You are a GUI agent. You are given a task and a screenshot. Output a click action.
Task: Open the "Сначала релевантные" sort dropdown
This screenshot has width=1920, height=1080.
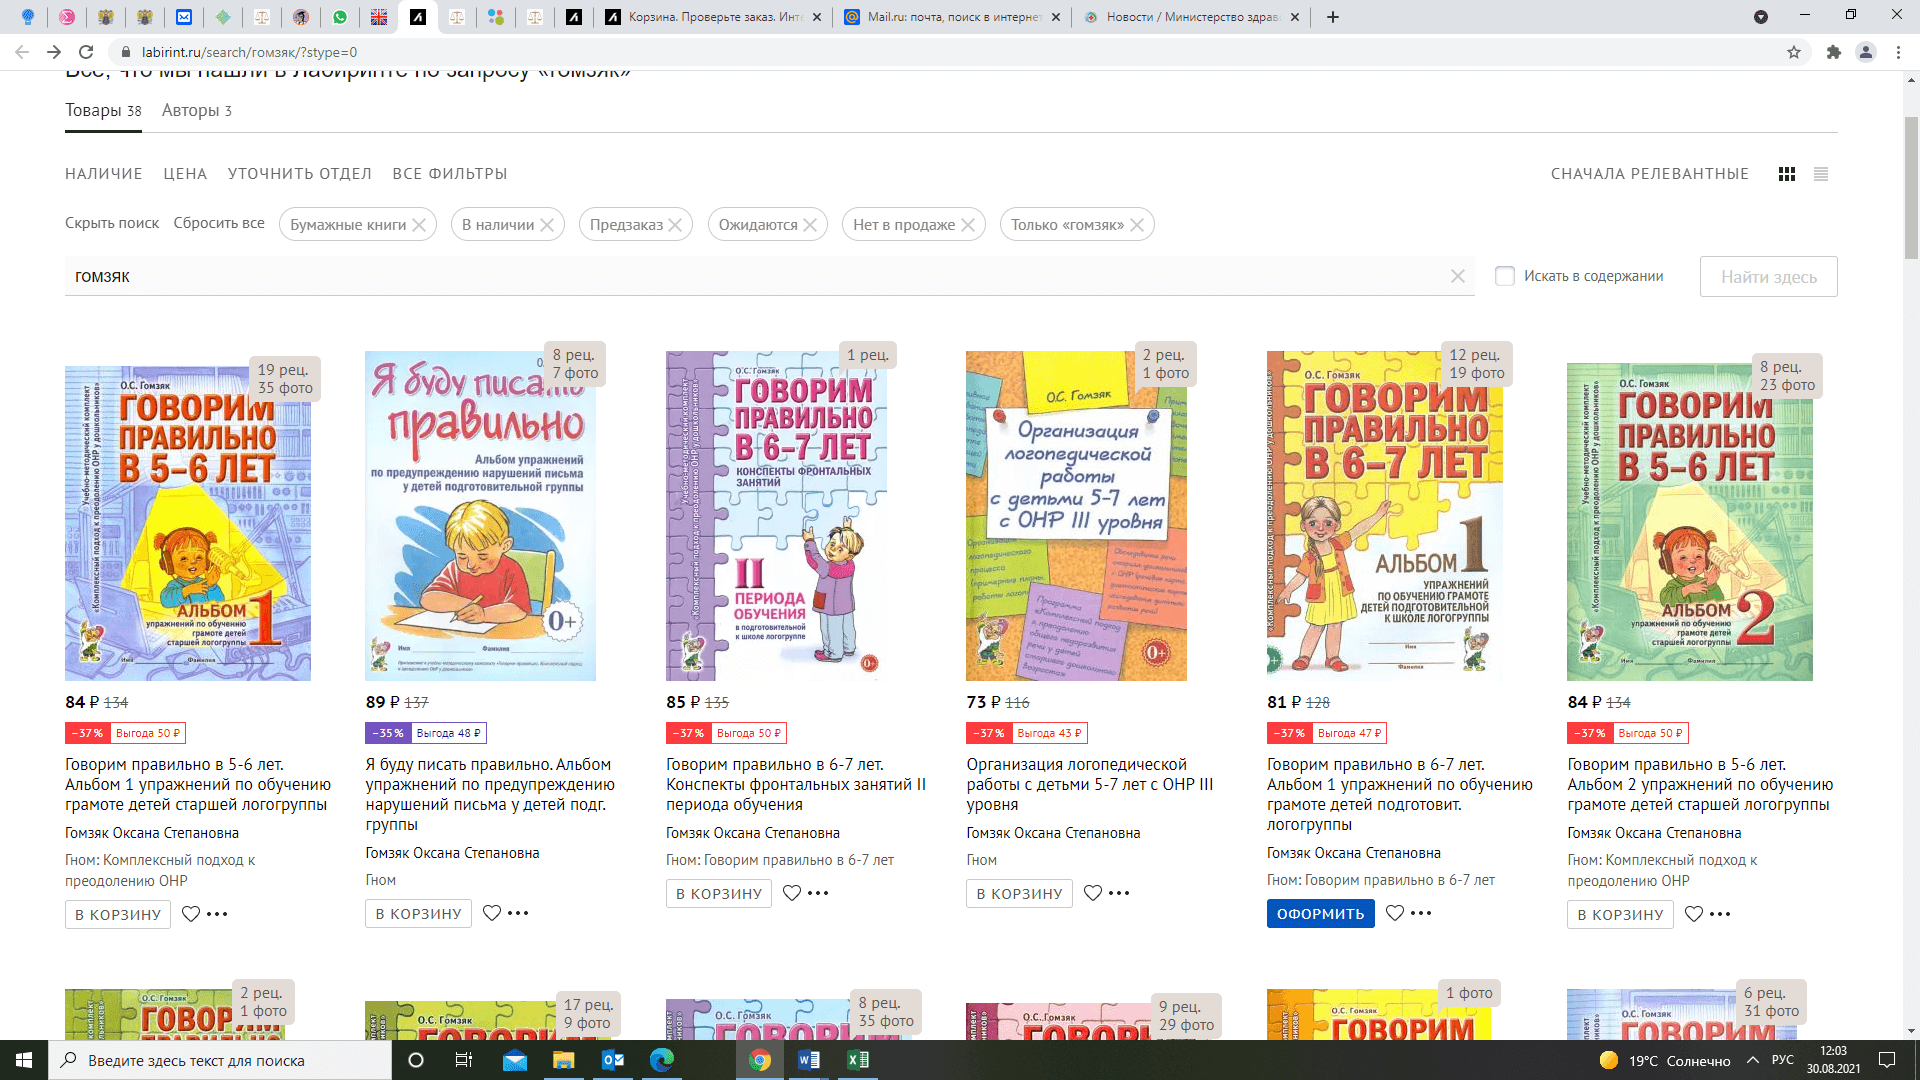1650,174
